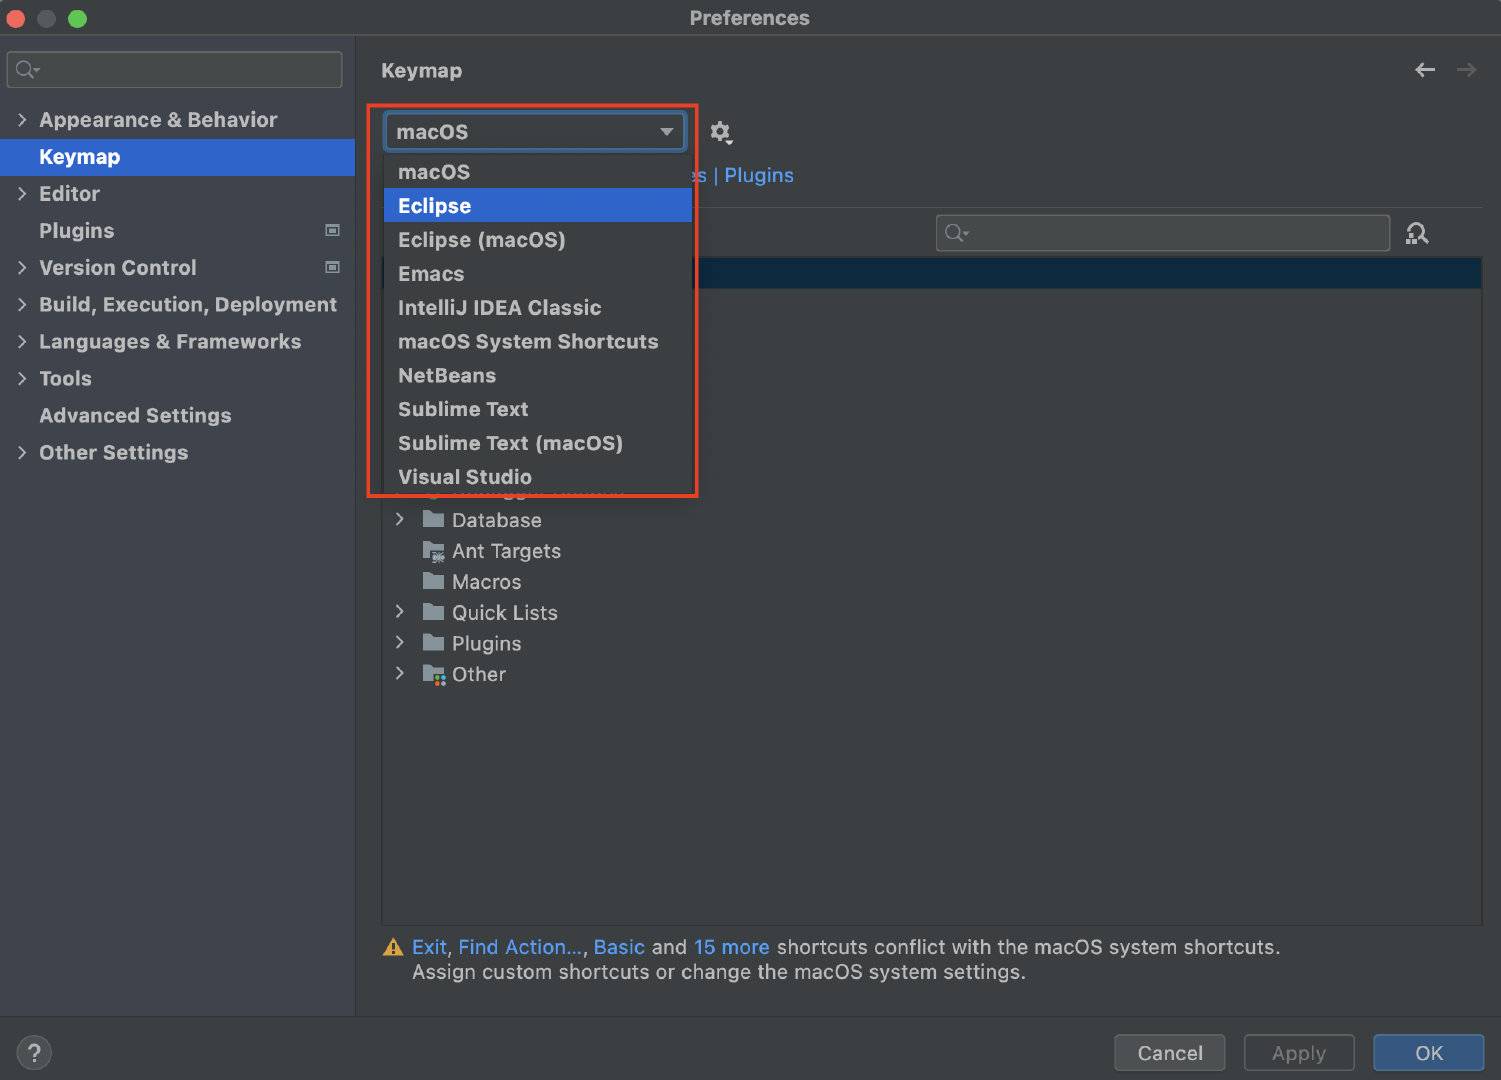Open the Plugins link beside keymap dropdown
The width and height of the screenshot is (1501, 1080).
759,176
